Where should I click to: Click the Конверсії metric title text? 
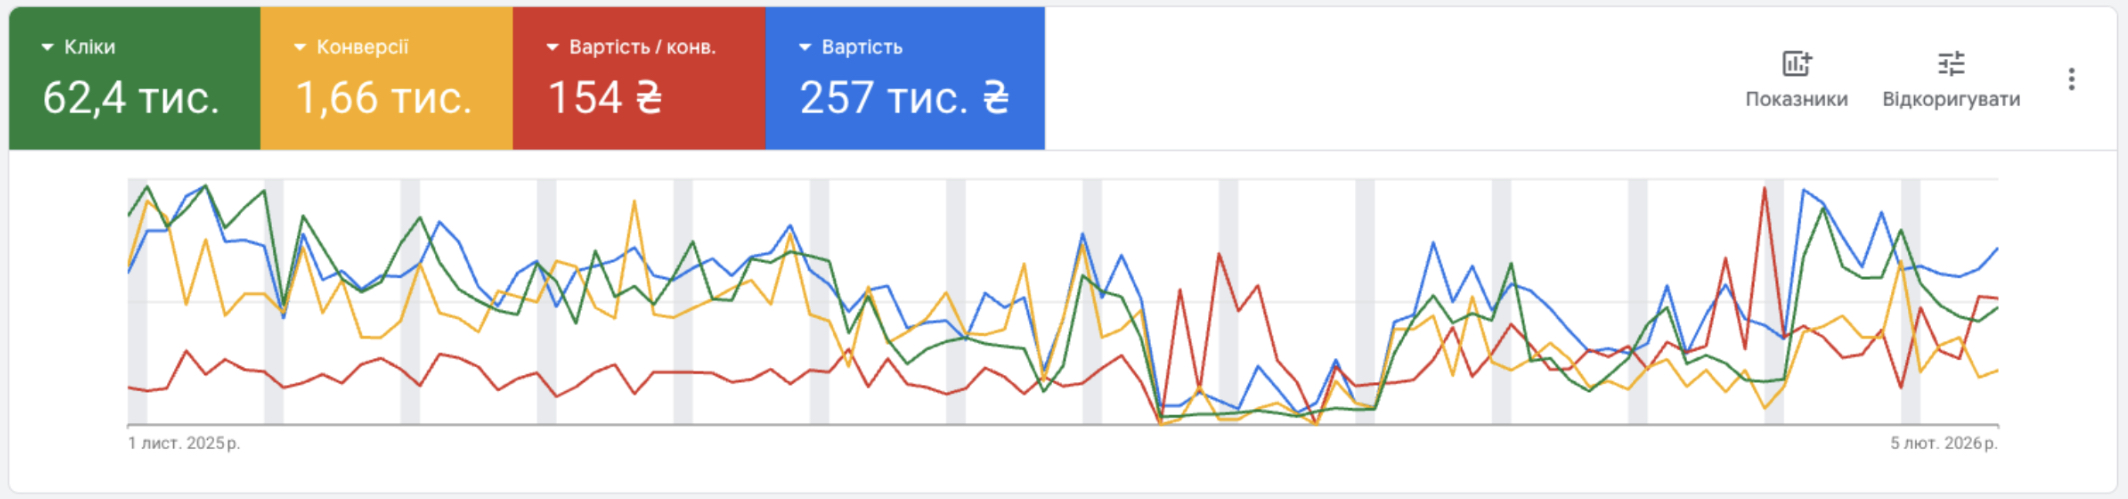[362, 47]
